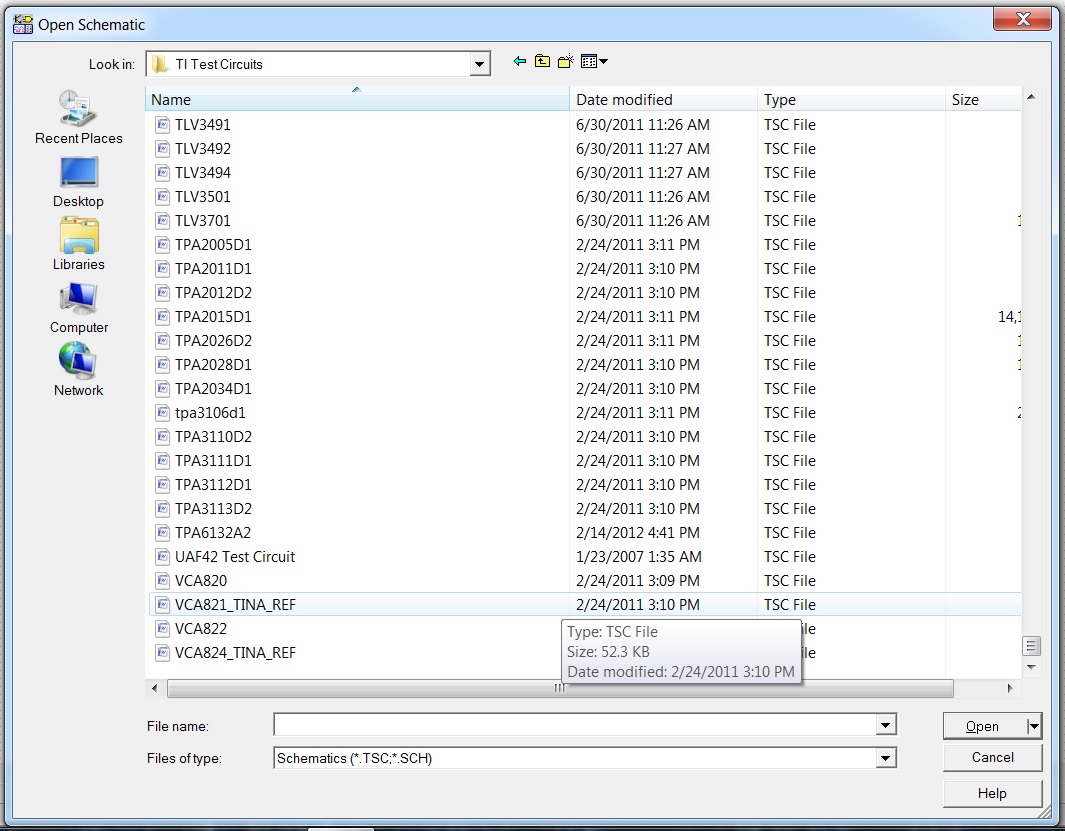This screenshot has height=831, width=1065.
Task: Click the Open button
Action: pos(985,726)
